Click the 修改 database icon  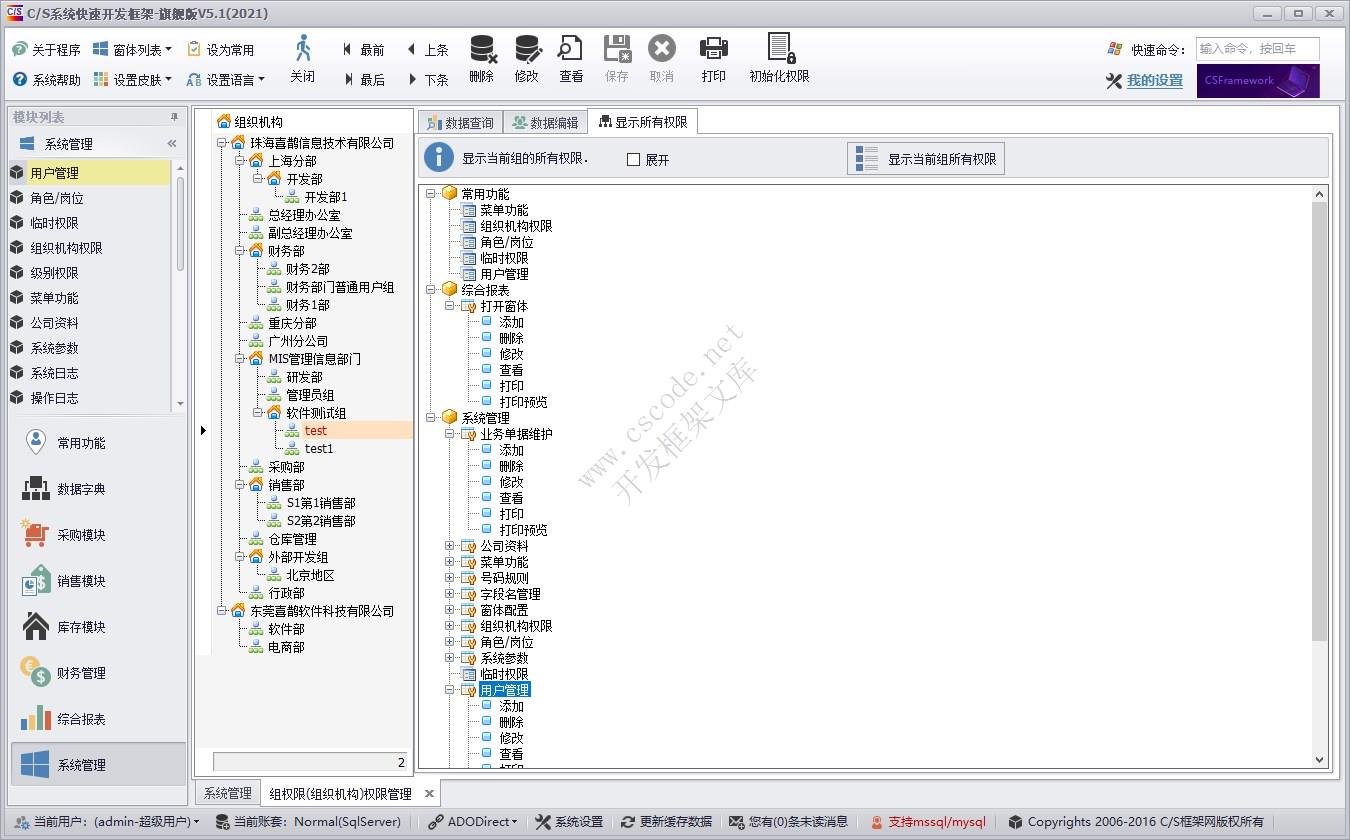(527, 58)
